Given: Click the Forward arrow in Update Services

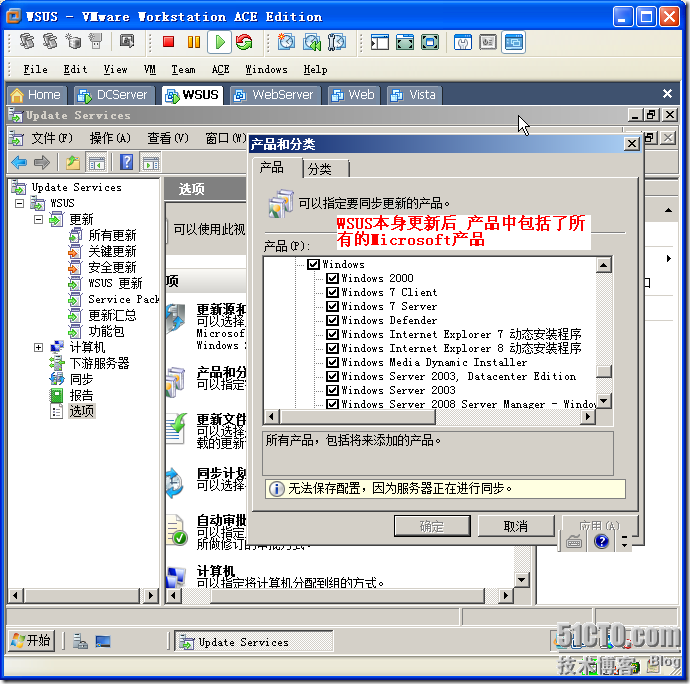Looking at the screenshot, I should point(42,163).
